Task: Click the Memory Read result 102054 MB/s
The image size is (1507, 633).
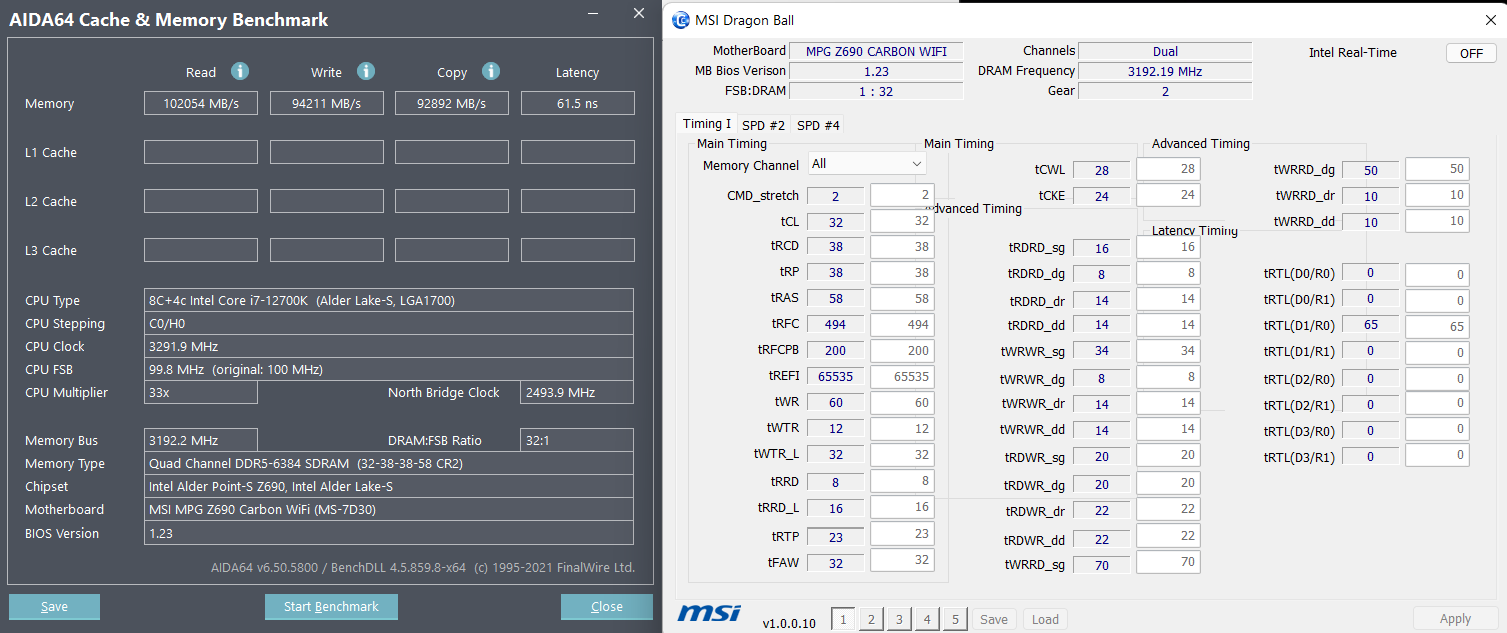Action: pyautogui.click(x=201, y=103)
